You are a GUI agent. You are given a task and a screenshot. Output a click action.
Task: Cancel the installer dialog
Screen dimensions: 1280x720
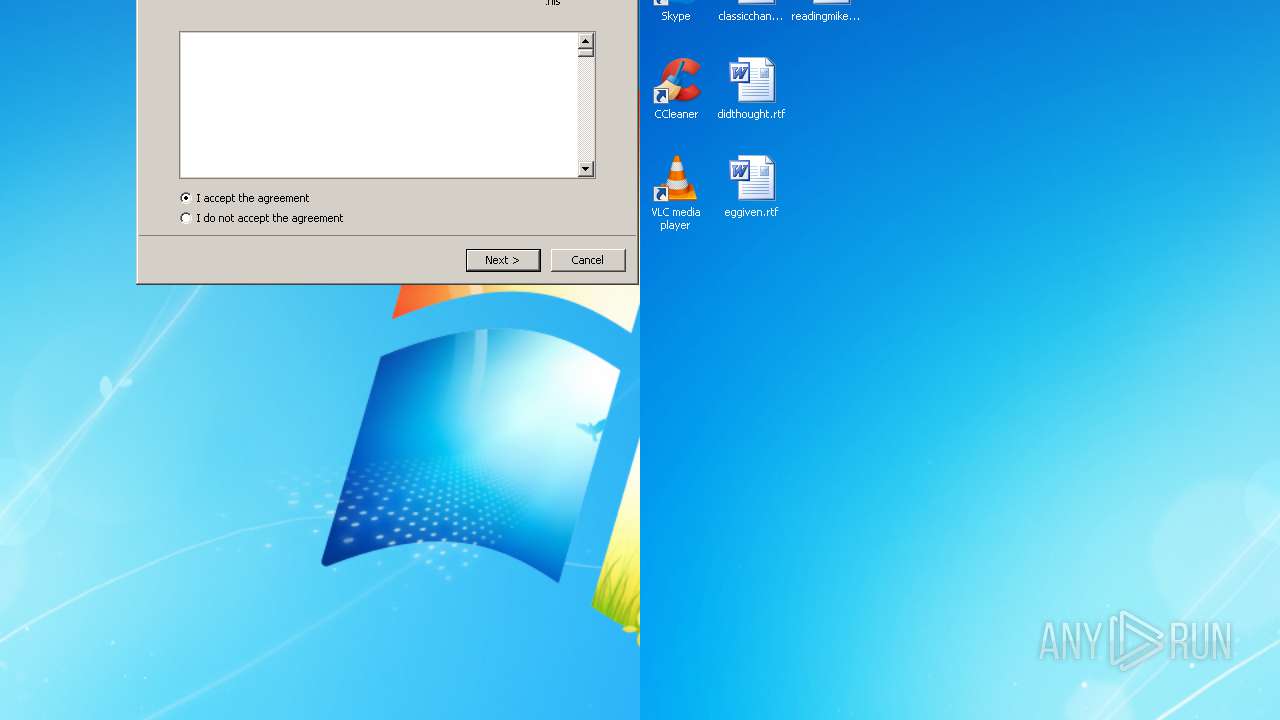588,260
